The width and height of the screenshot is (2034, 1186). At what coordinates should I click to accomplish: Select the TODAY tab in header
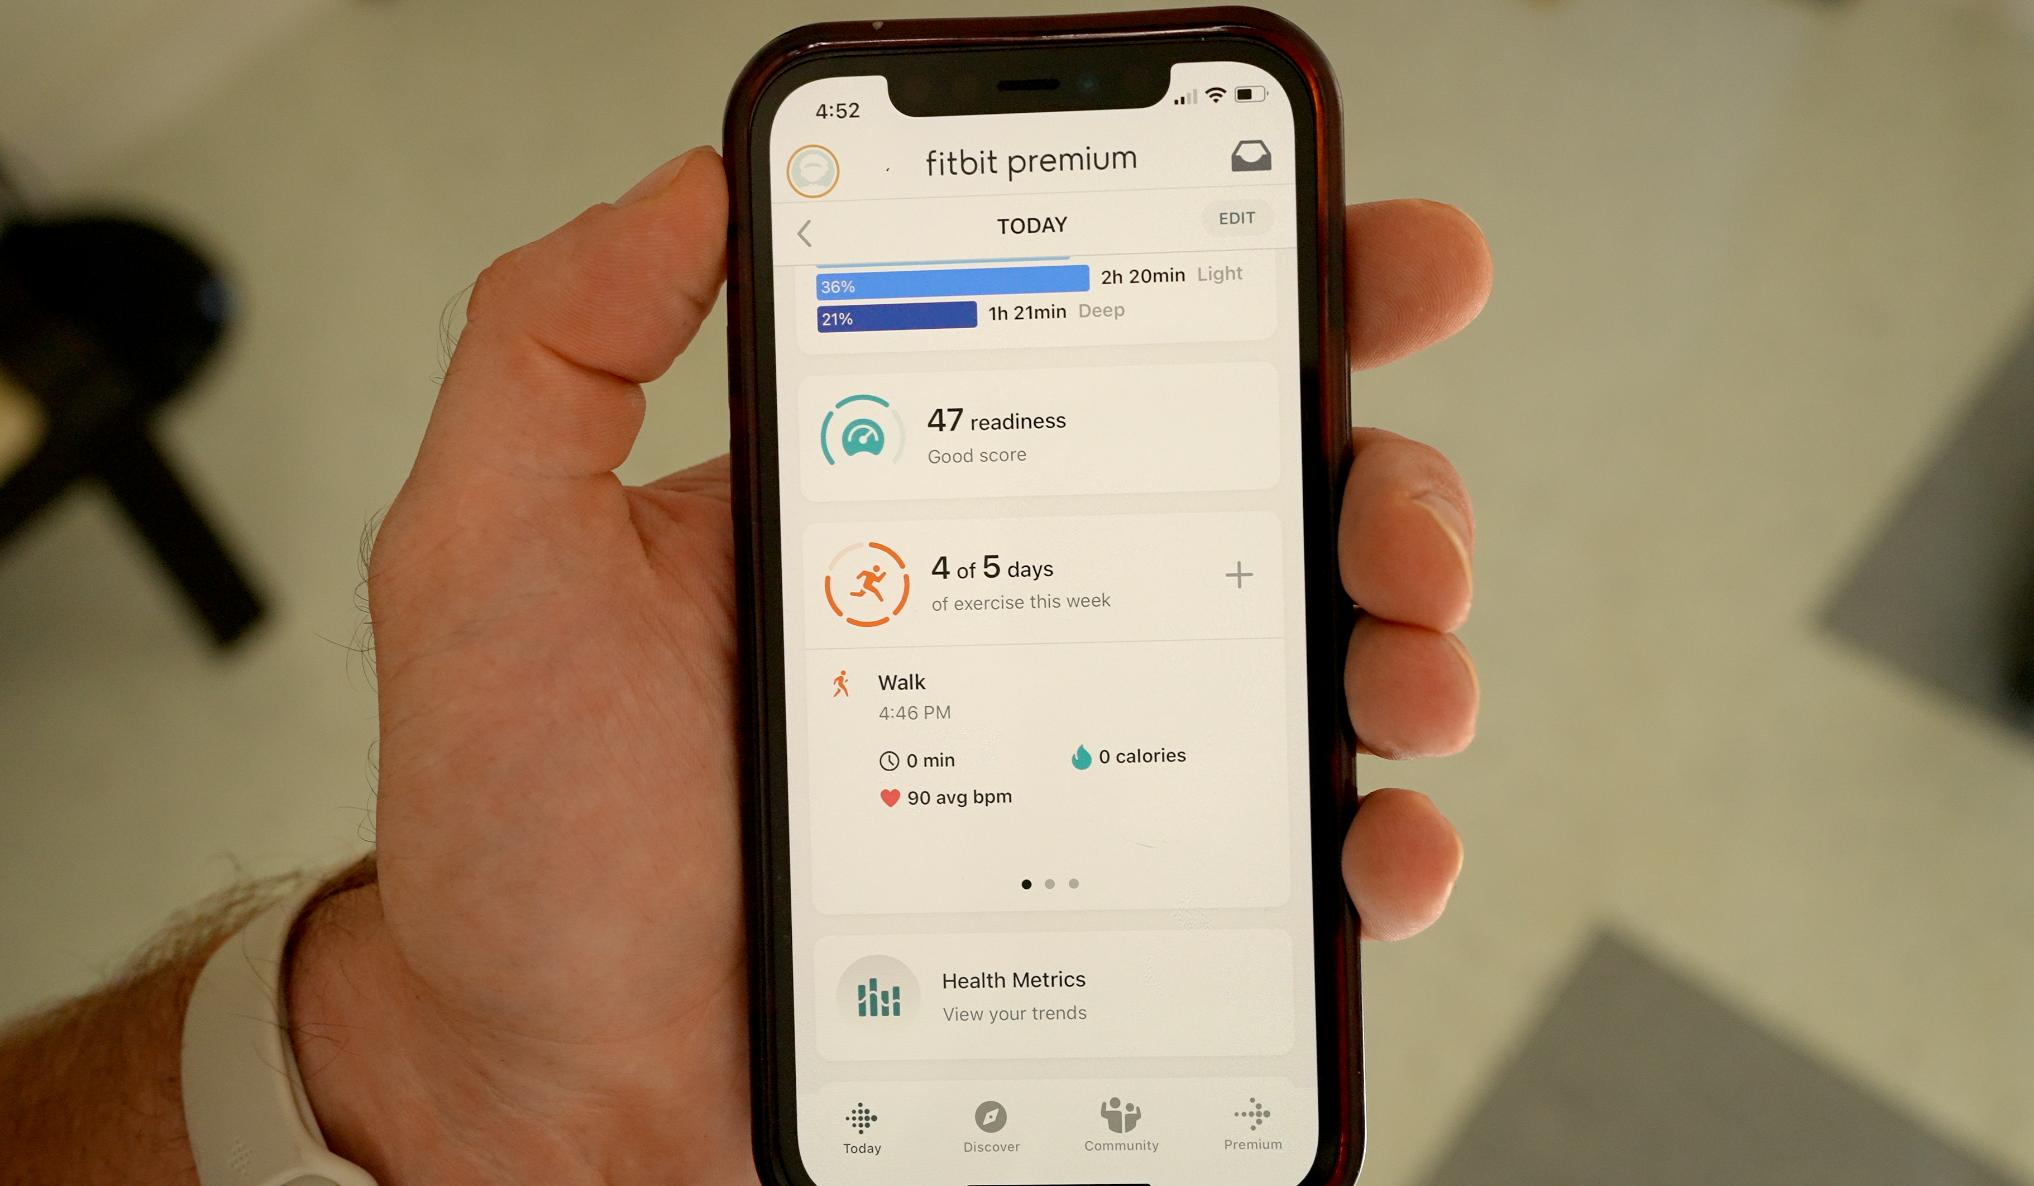pyautogui.click(x=1029, y=220)
